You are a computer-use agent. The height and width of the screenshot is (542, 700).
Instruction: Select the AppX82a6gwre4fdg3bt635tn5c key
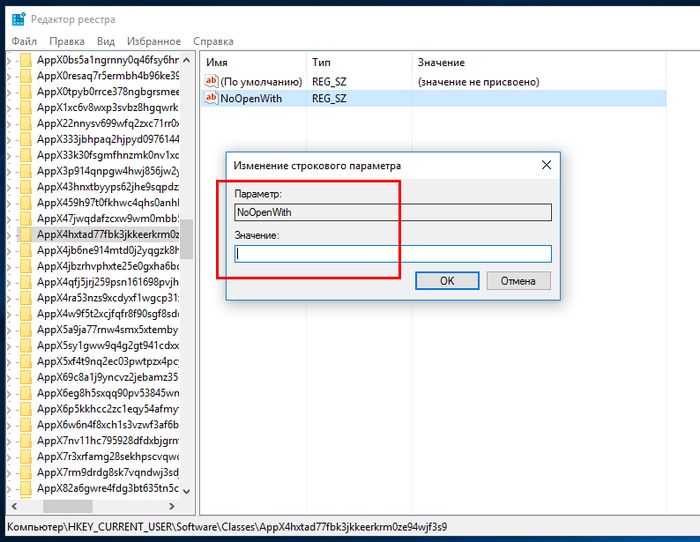[x=108, y=488]
